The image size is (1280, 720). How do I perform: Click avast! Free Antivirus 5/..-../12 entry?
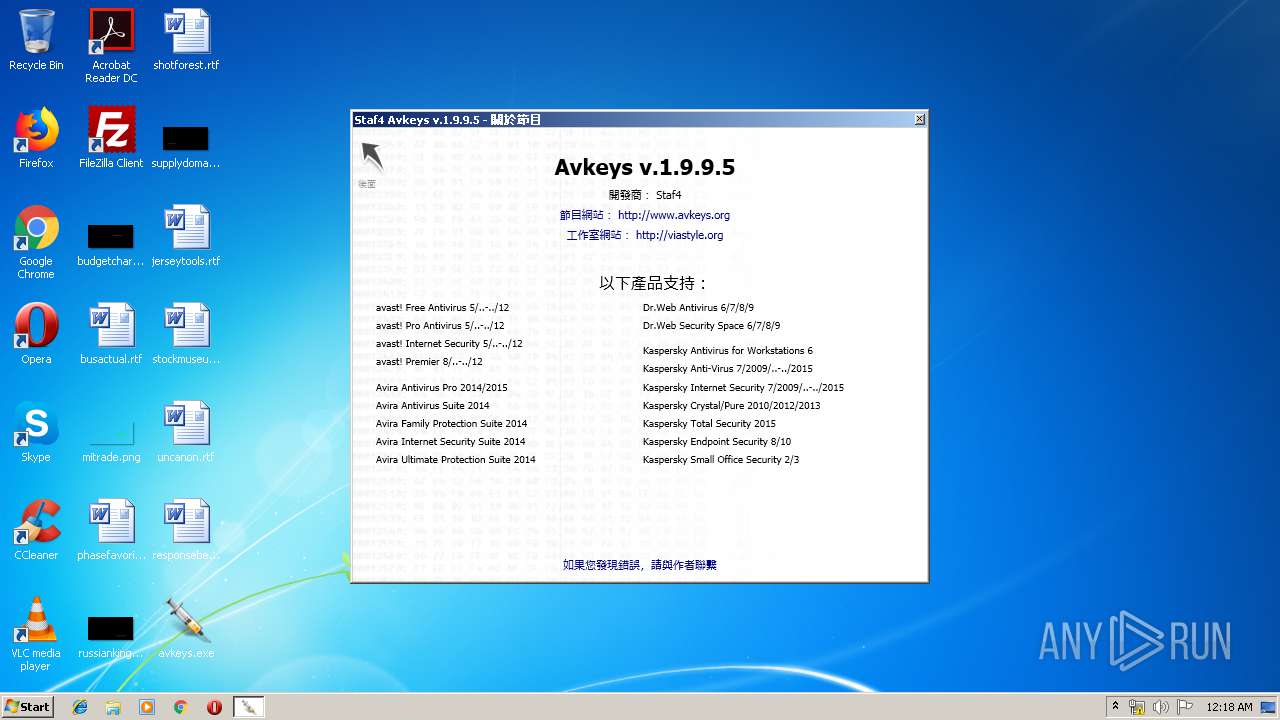tap(442, 308)
